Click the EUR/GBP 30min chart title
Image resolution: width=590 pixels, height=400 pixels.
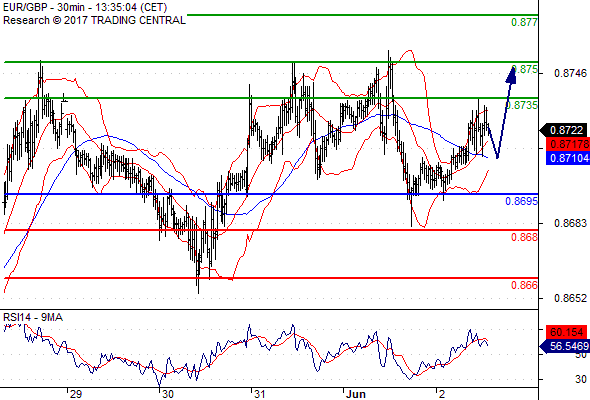click(x=85, y=7)
